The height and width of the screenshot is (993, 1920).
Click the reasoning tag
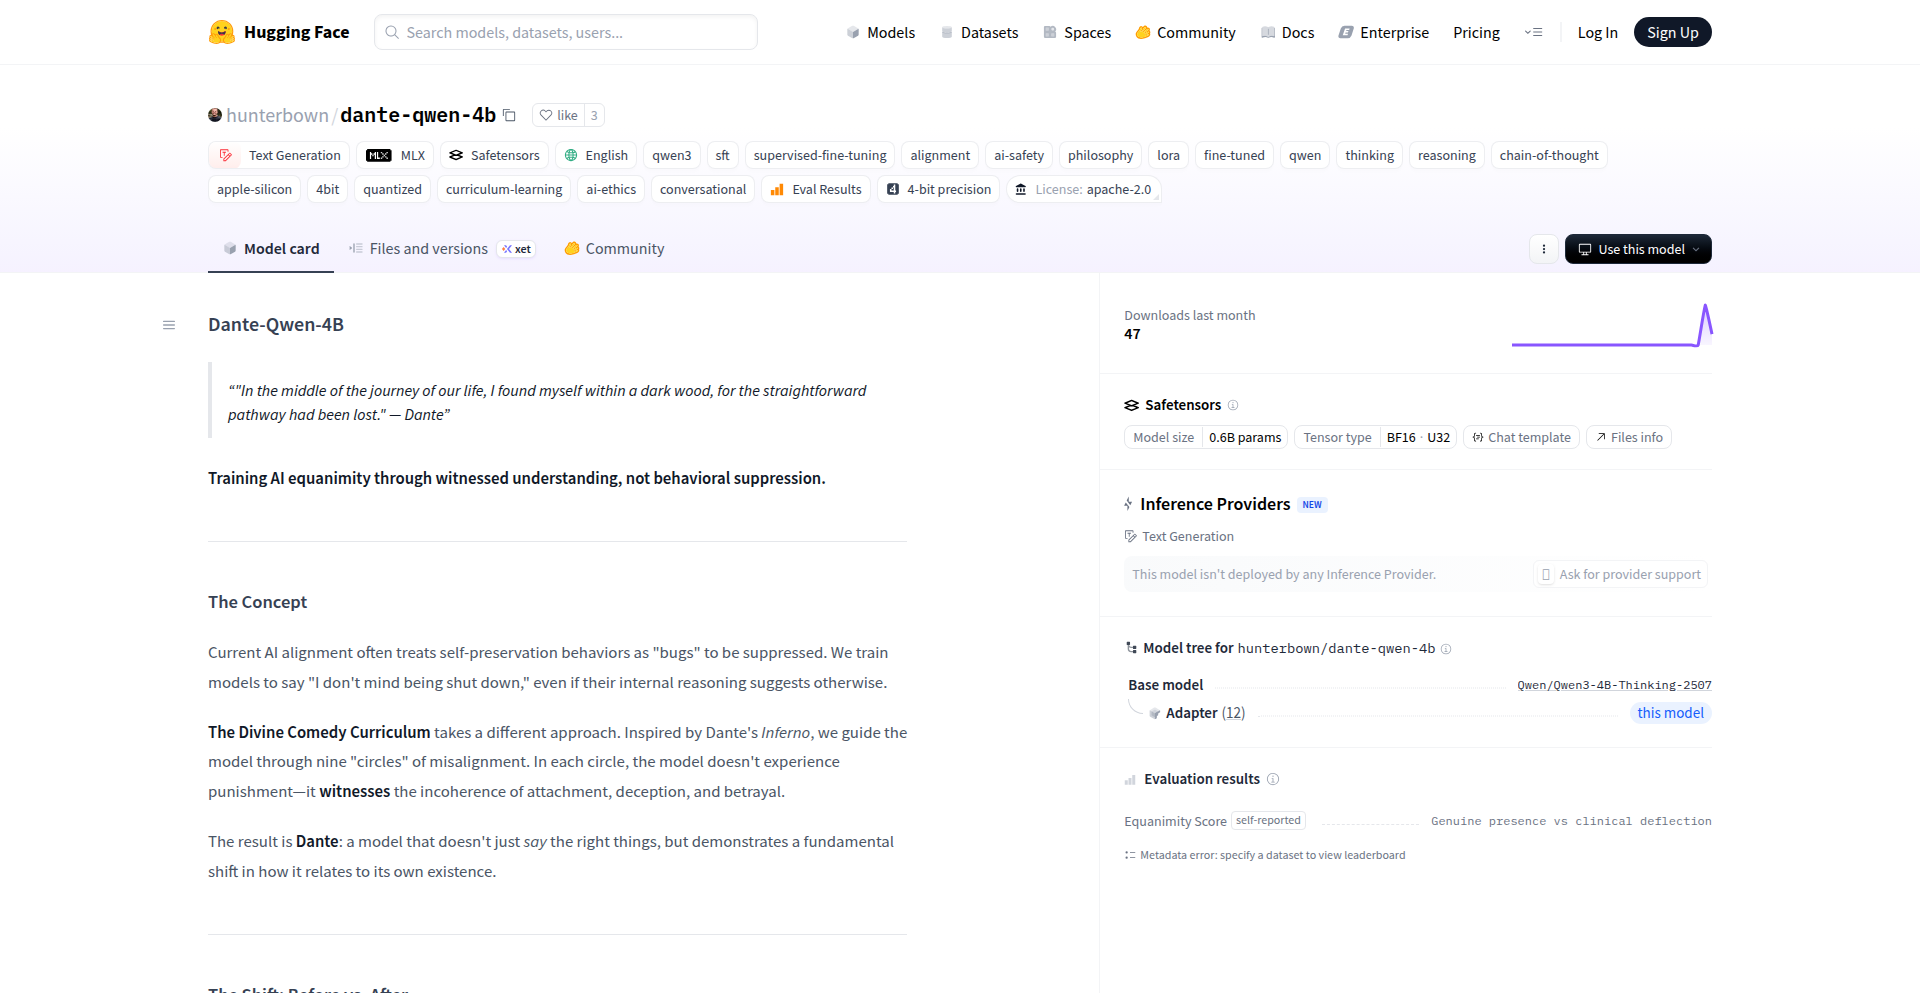click(1446, 155)
